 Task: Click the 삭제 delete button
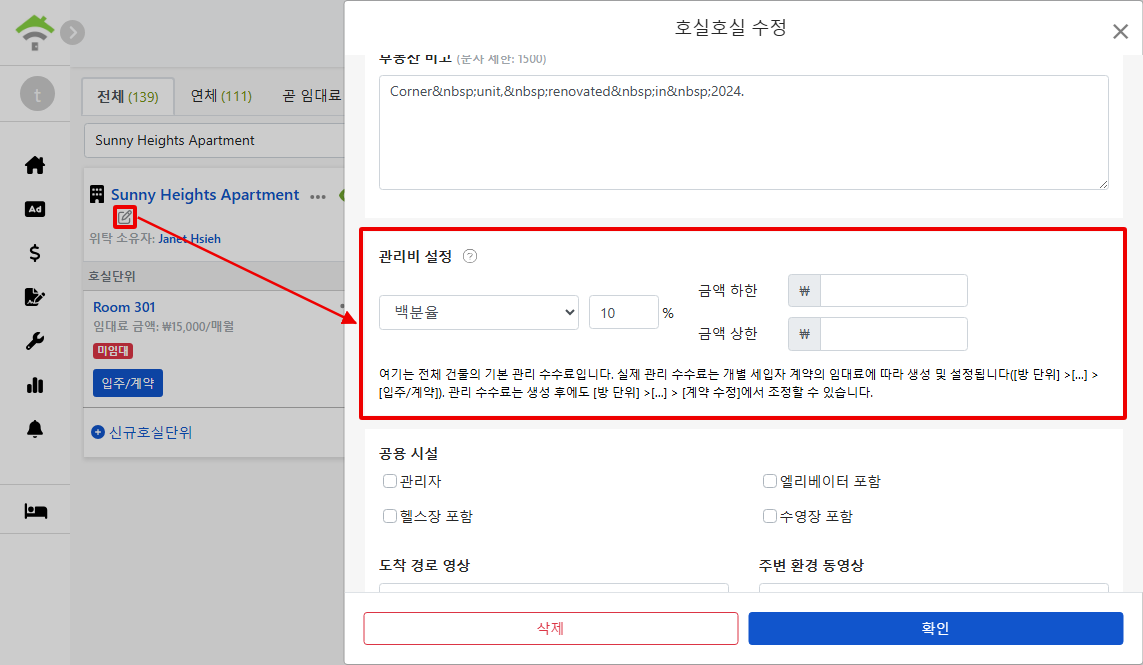click(551, 628)
